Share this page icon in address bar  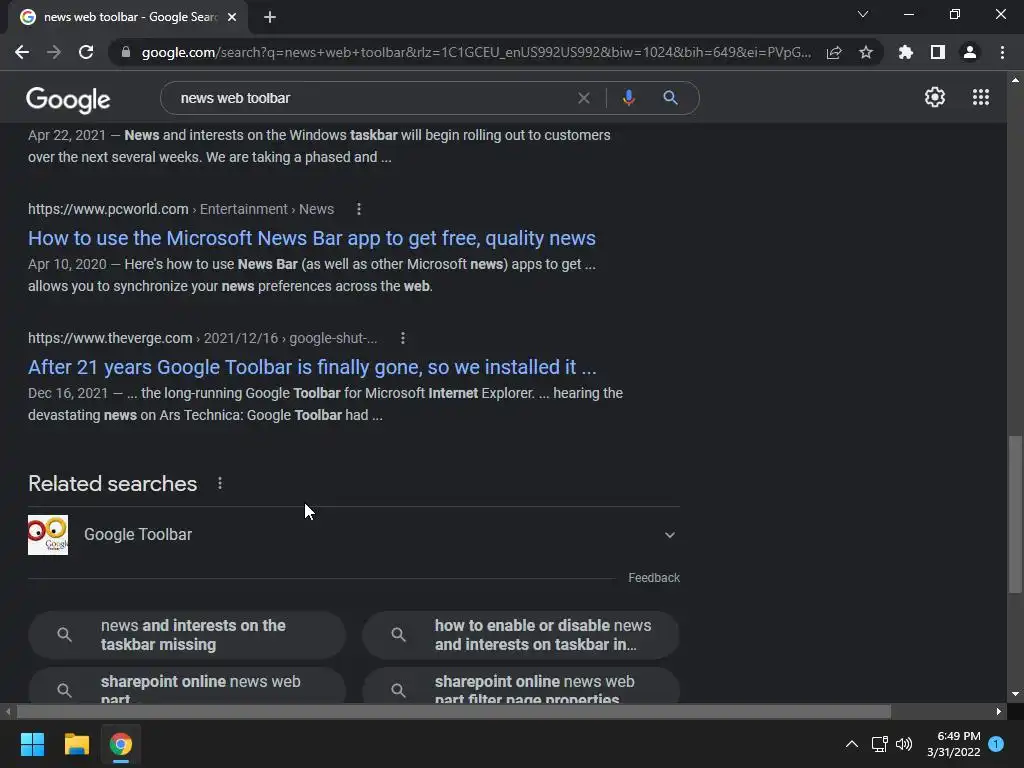(834, 53)
